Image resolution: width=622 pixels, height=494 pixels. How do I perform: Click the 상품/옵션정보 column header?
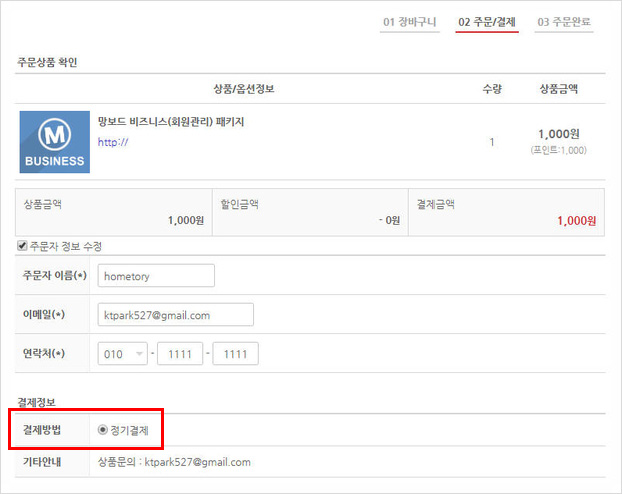pos(244,88)
